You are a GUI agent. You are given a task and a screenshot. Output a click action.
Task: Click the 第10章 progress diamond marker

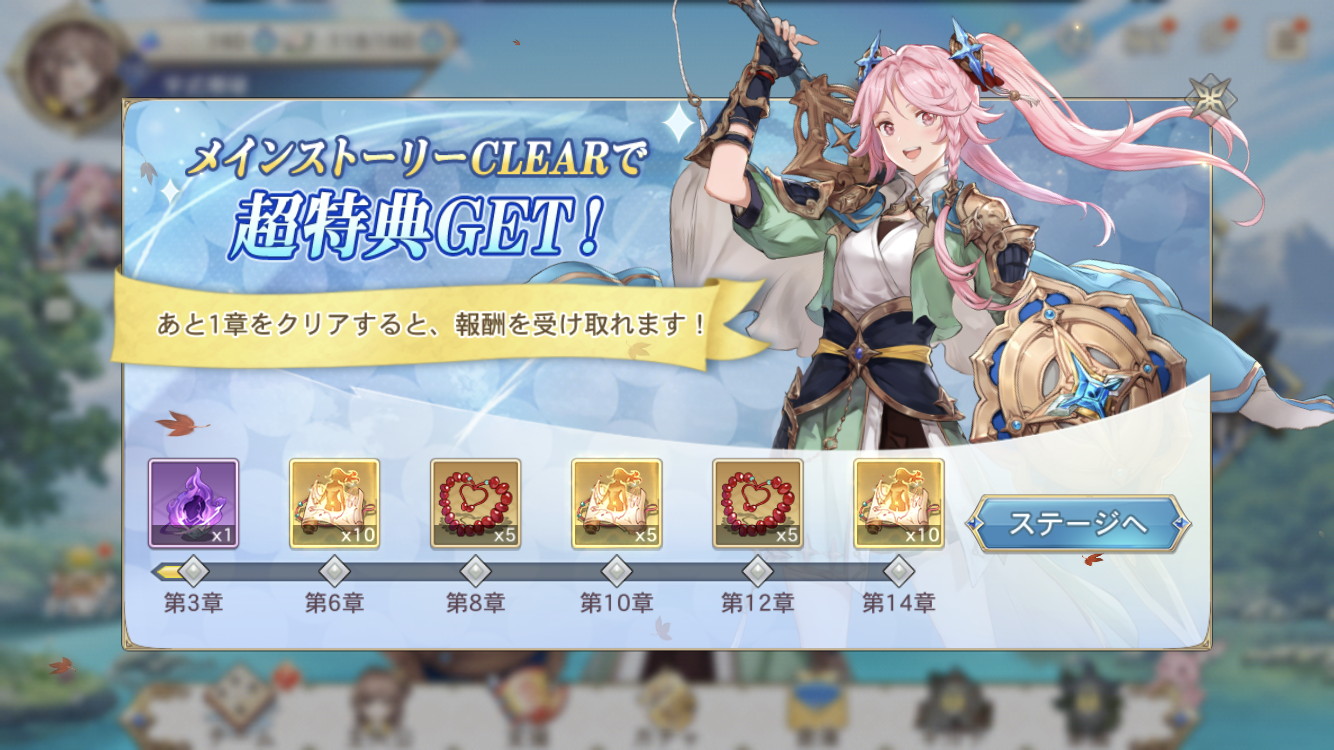[x=617, y=572]
